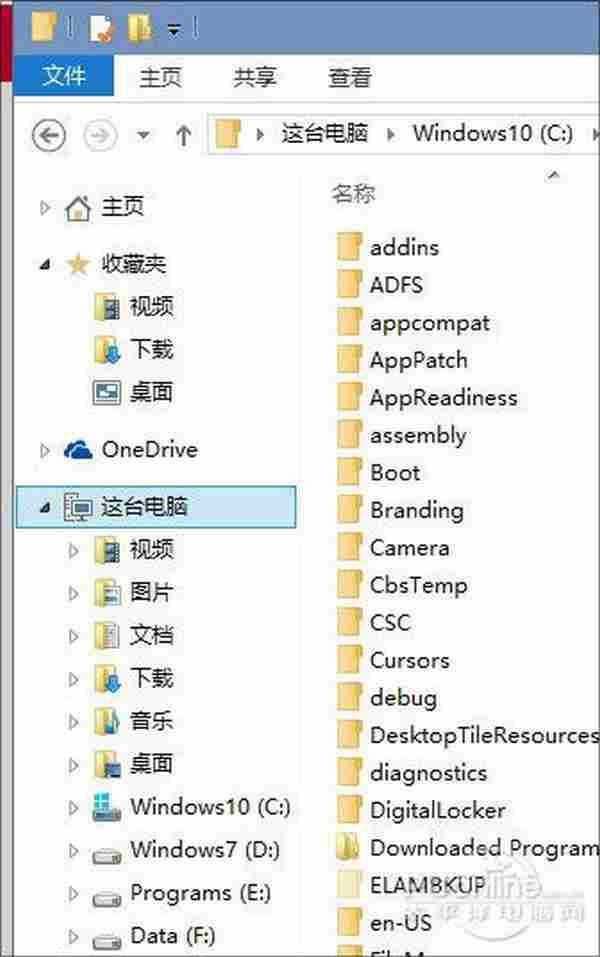
Task: Open the 文件 menu
Action: [64, 76]
